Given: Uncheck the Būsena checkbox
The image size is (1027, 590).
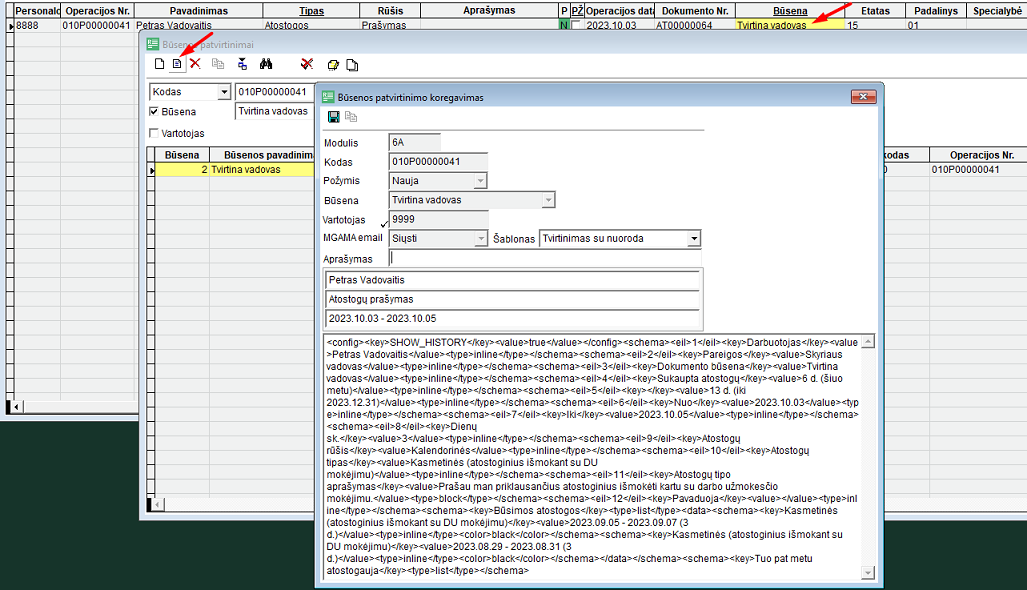Looking at the screenshot, I should coord(154,112).
